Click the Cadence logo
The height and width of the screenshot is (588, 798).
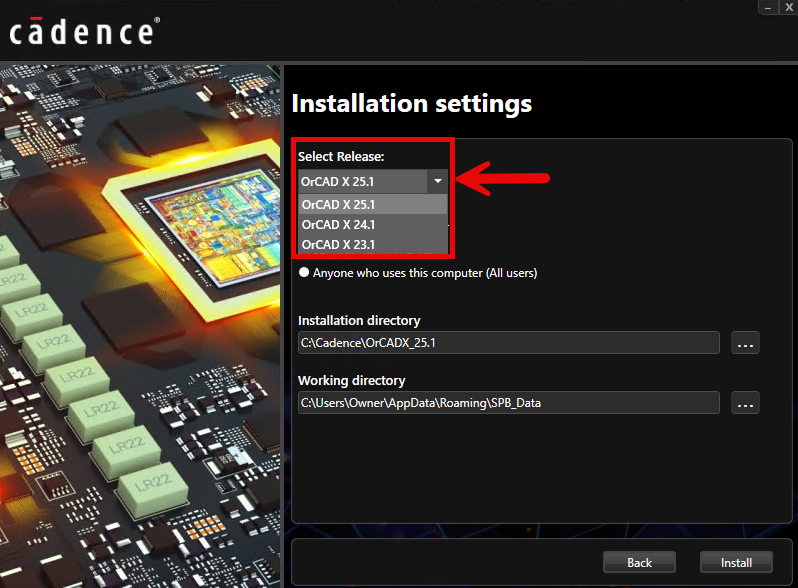(x=83, y=31)
